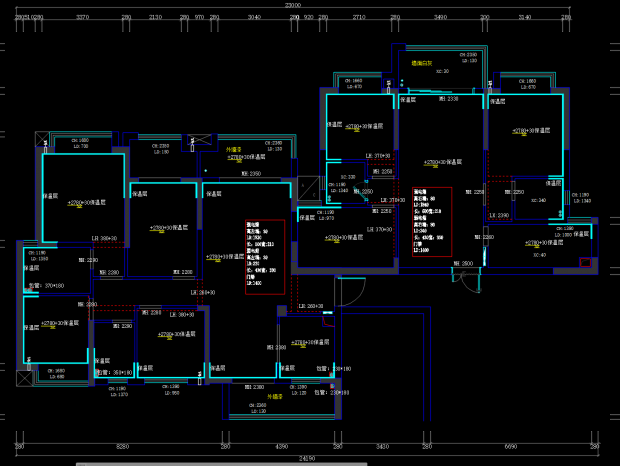Click the 3490 dimension on the top row
Image resolution: width=620 pixels, height=466 pixels.
439,17
